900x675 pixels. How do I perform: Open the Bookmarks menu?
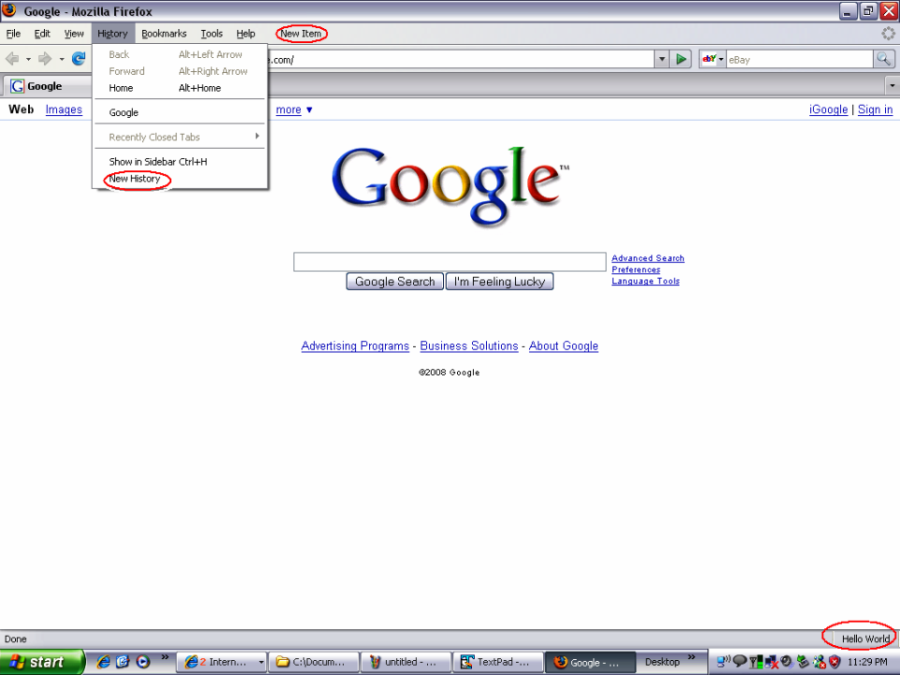click(x=164, y=34)
